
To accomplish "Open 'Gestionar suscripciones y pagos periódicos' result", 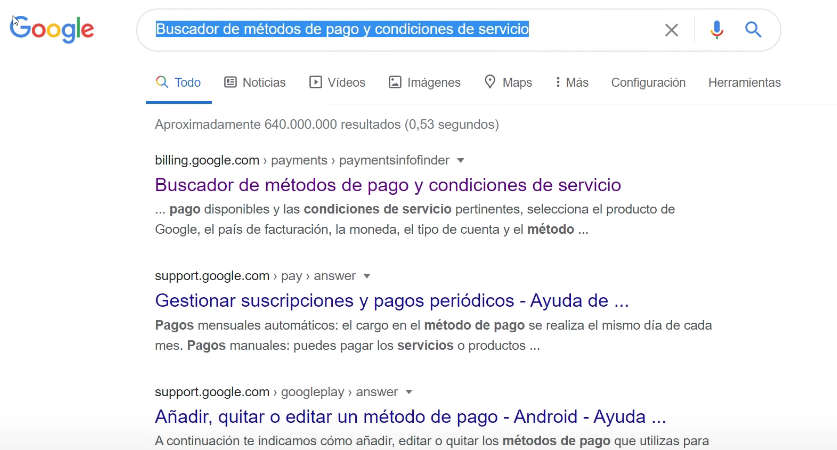I will click(x=392, y=301).
